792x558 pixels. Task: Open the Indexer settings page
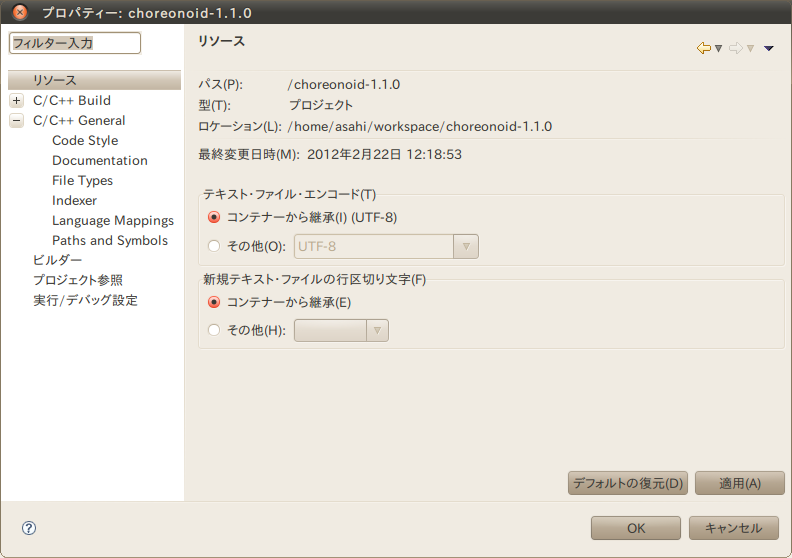[x=75, y=200]
